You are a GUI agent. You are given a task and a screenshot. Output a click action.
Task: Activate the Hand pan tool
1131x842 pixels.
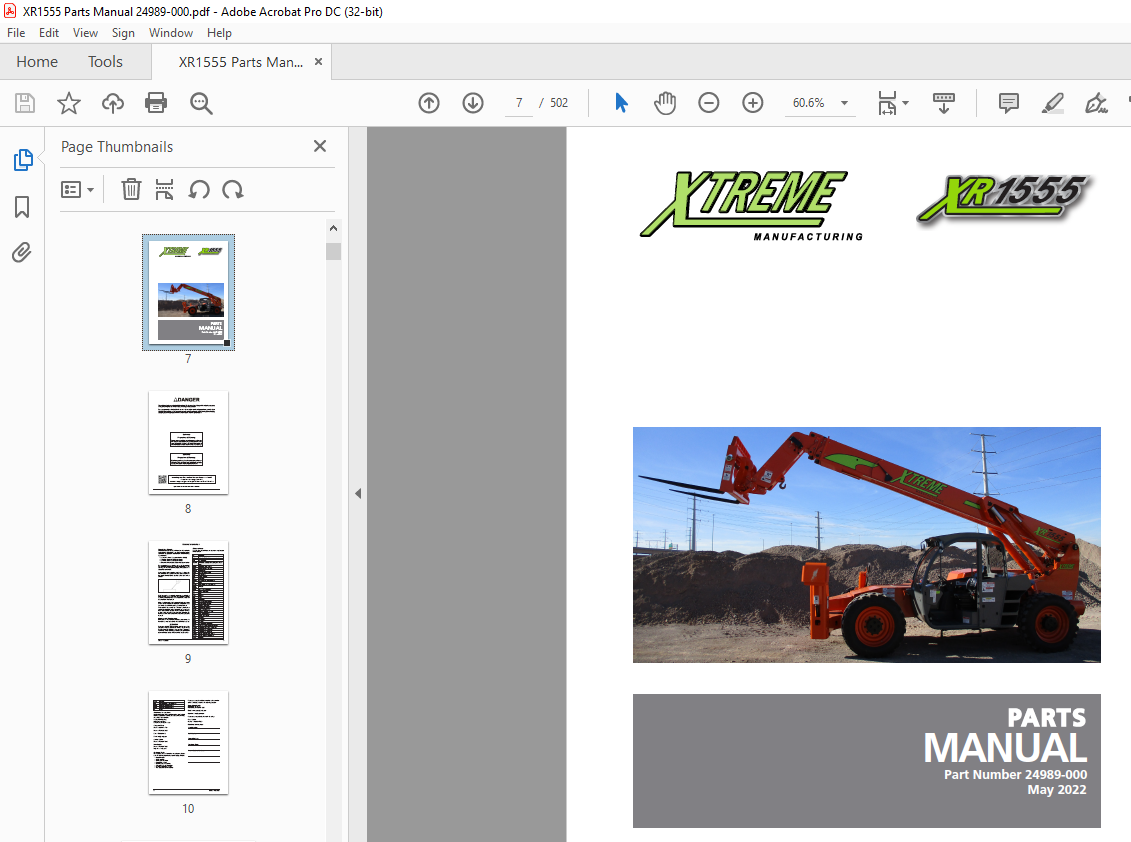click(x=664, y=103)
